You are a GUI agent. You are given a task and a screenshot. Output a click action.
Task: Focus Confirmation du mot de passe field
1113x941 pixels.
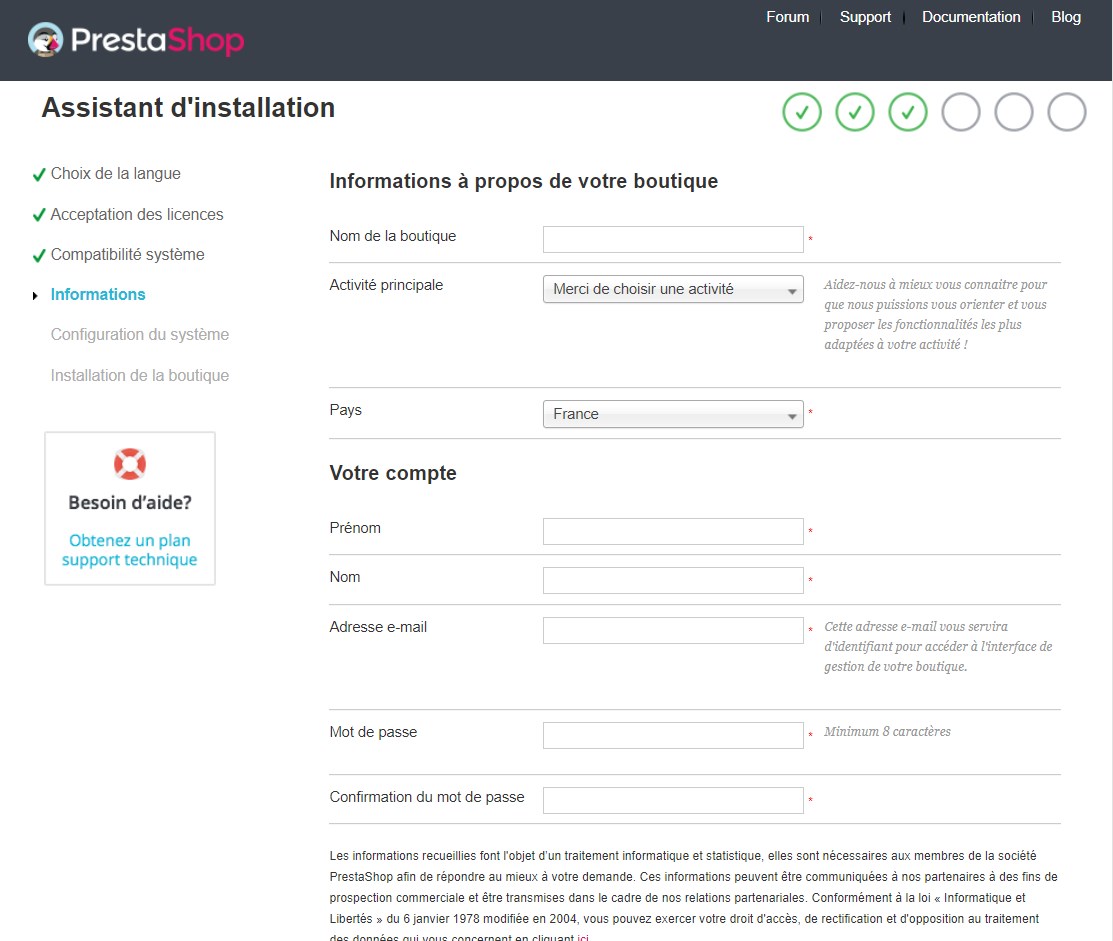tap(673, 800)
